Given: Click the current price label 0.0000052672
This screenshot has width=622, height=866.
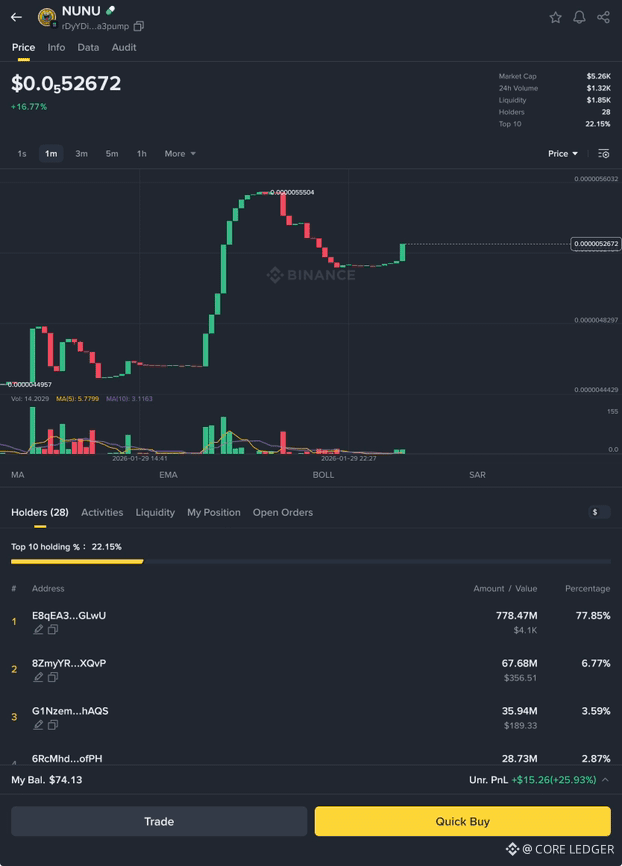Looking at the screenshot, I should 595,244.
